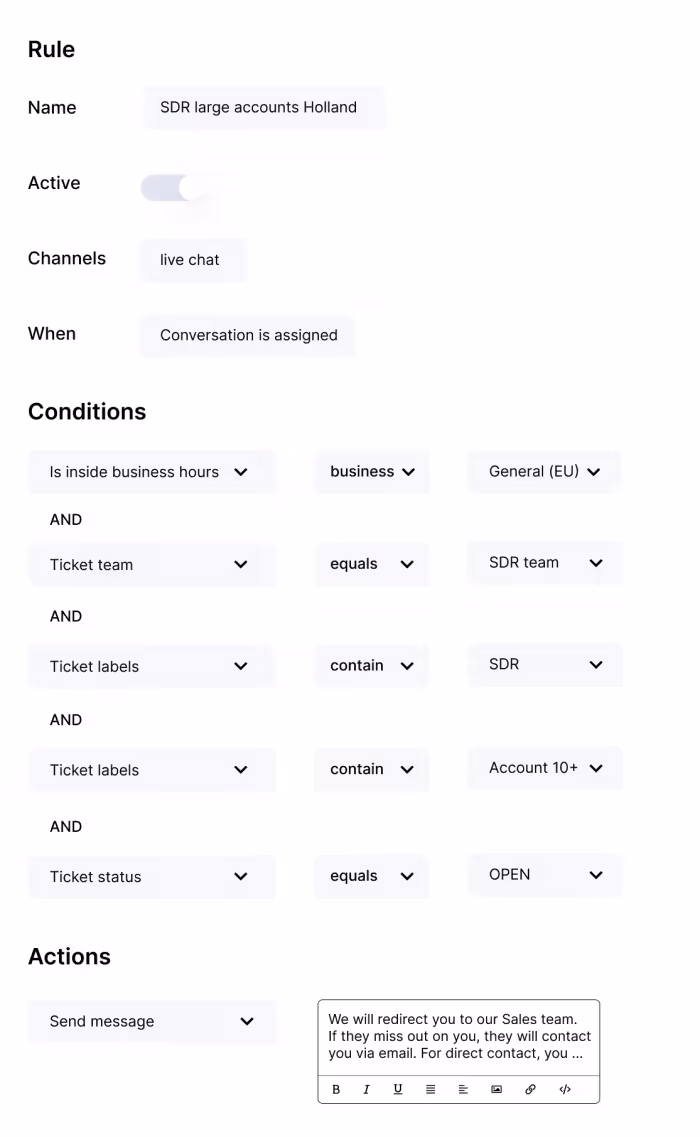Apply italic formatting in message editor
The image size is (700, 1137).
[366, 1090]
